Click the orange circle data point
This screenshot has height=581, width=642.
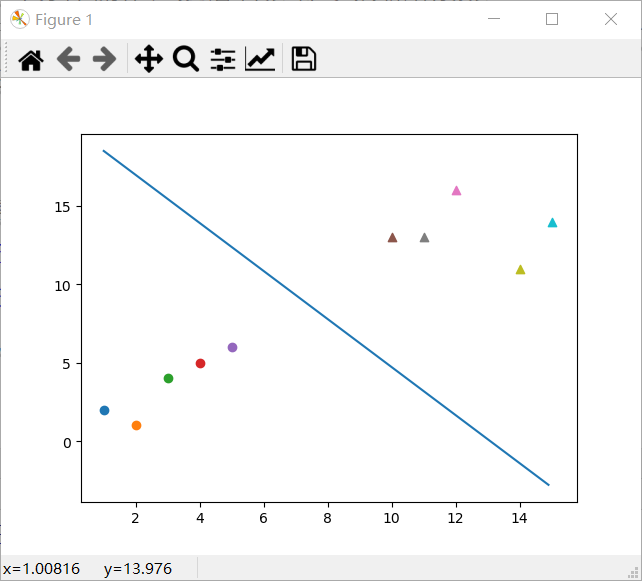(136, 425)
